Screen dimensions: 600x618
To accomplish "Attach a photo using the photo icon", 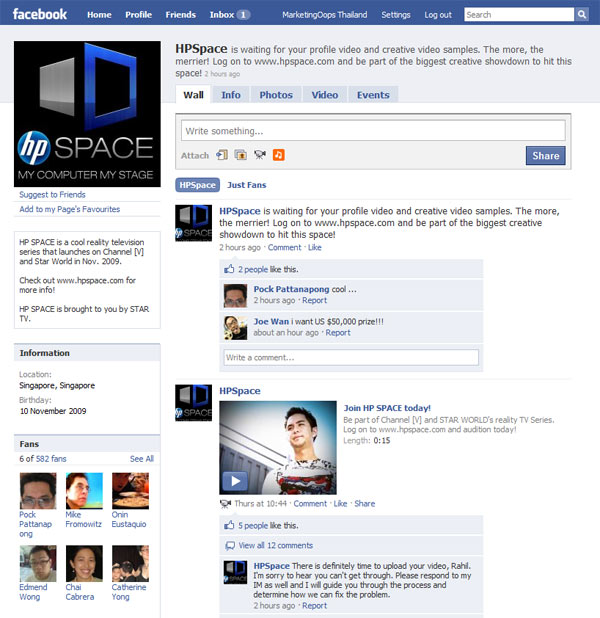I will pyautogui.click(x=240, y=155).
